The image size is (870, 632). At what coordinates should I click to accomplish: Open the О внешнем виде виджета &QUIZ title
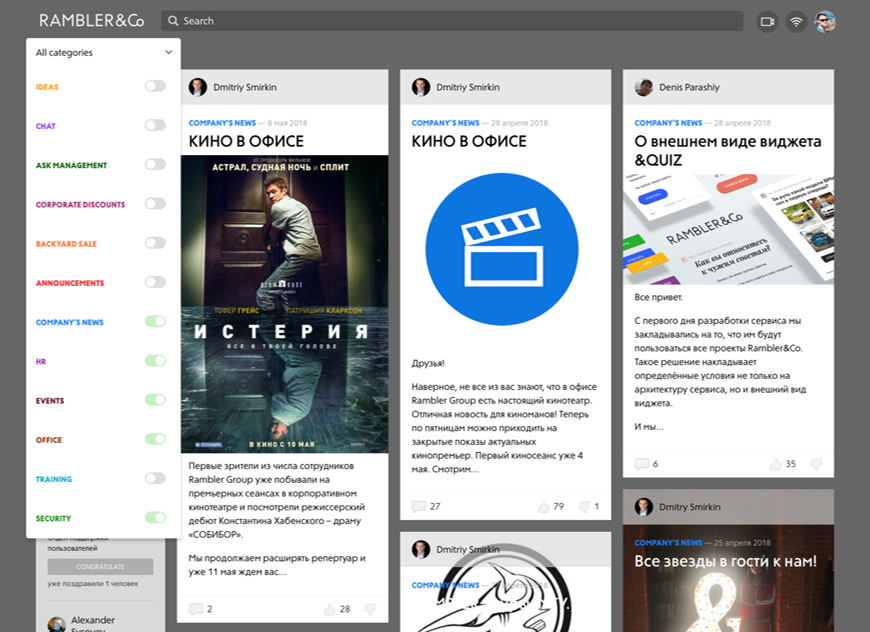(727, 150)
